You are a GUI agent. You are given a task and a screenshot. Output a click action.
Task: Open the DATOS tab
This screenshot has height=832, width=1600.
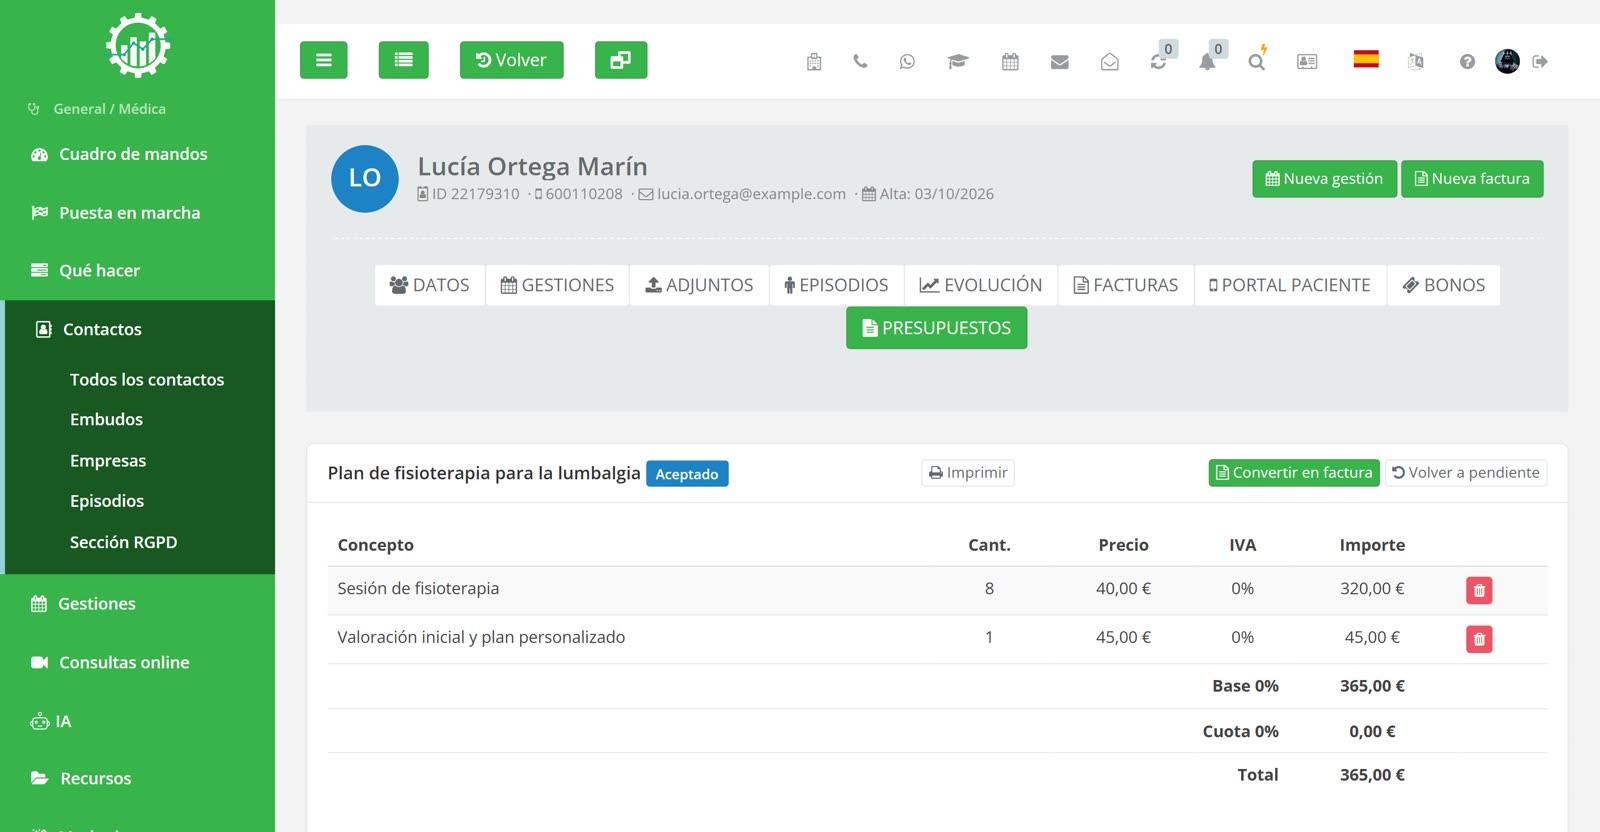[430, 285]
